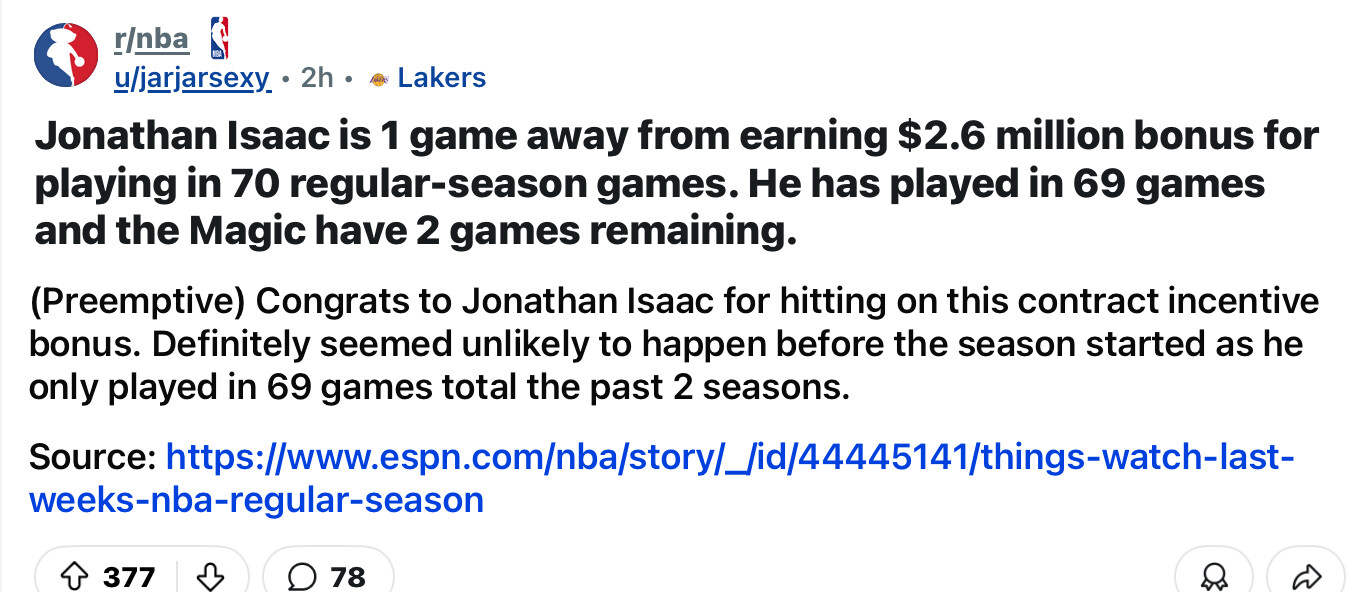Open the 78 comments count
The height and width of the screenshot is (592, 1371).
coord(348,576)
